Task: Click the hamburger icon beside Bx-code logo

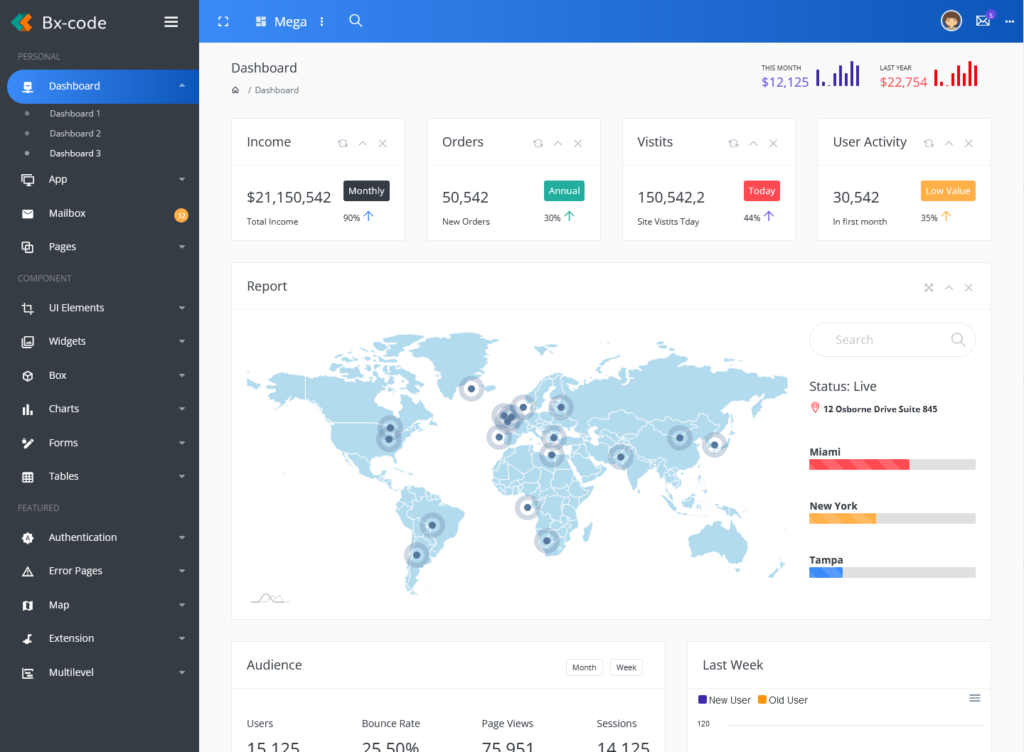Action: (169, 21)
